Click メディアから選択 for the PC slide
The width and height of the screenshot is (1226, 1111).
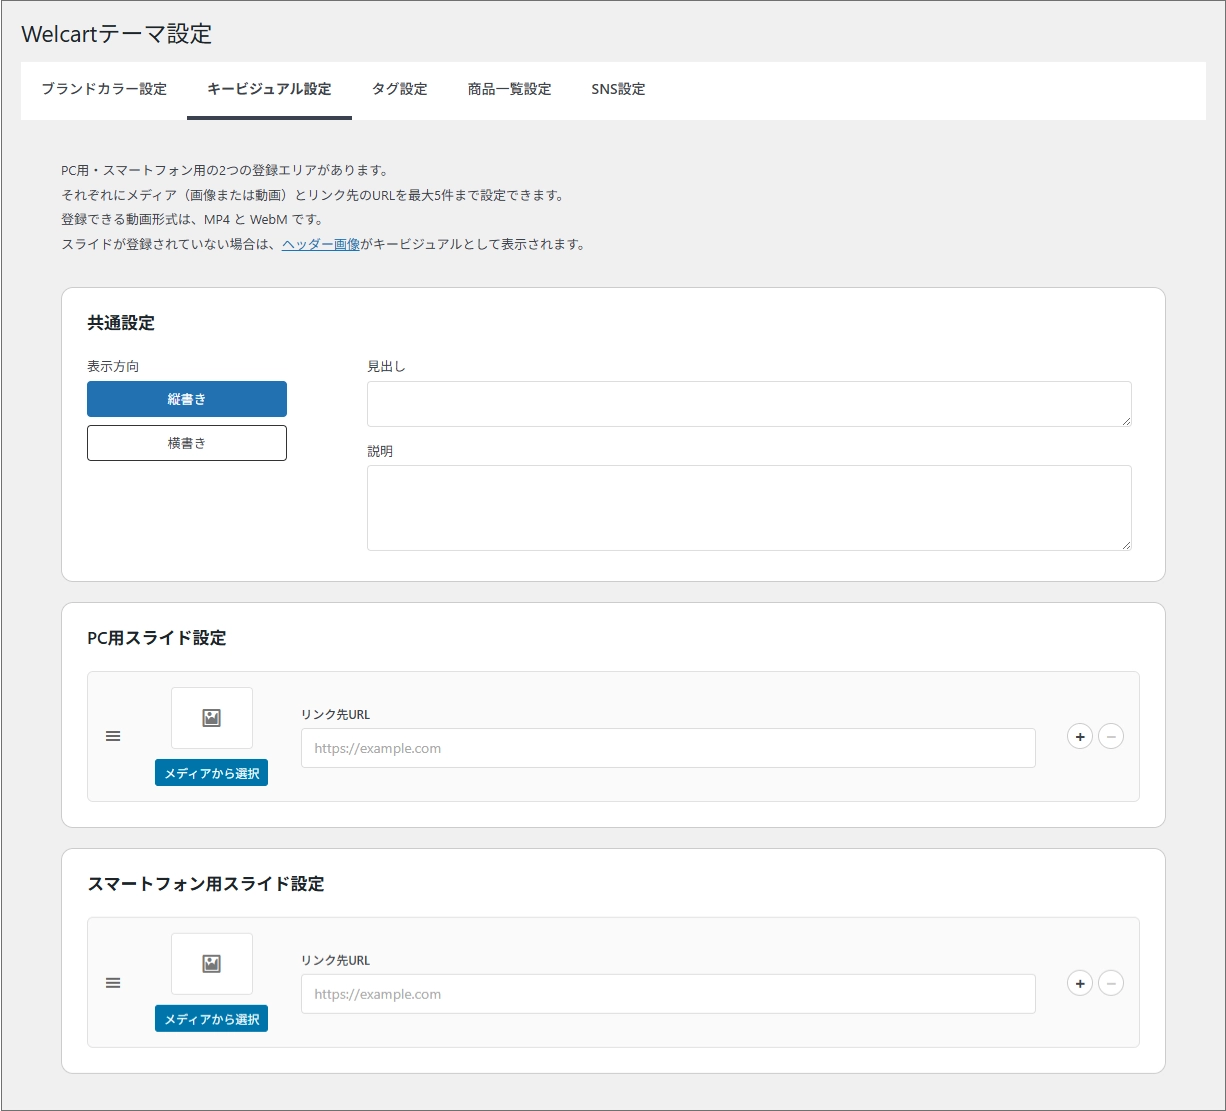click(x=211, y=772)
